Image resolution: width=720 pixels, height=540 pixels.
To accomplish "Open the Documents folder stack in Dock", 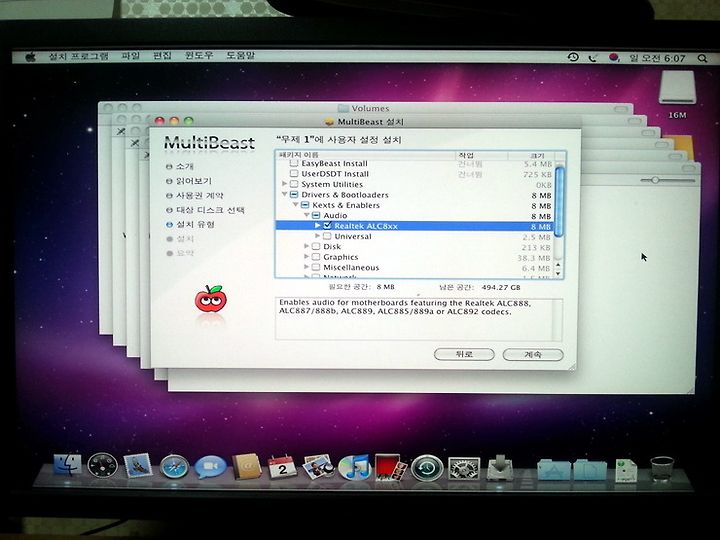I will pos(590,470).
